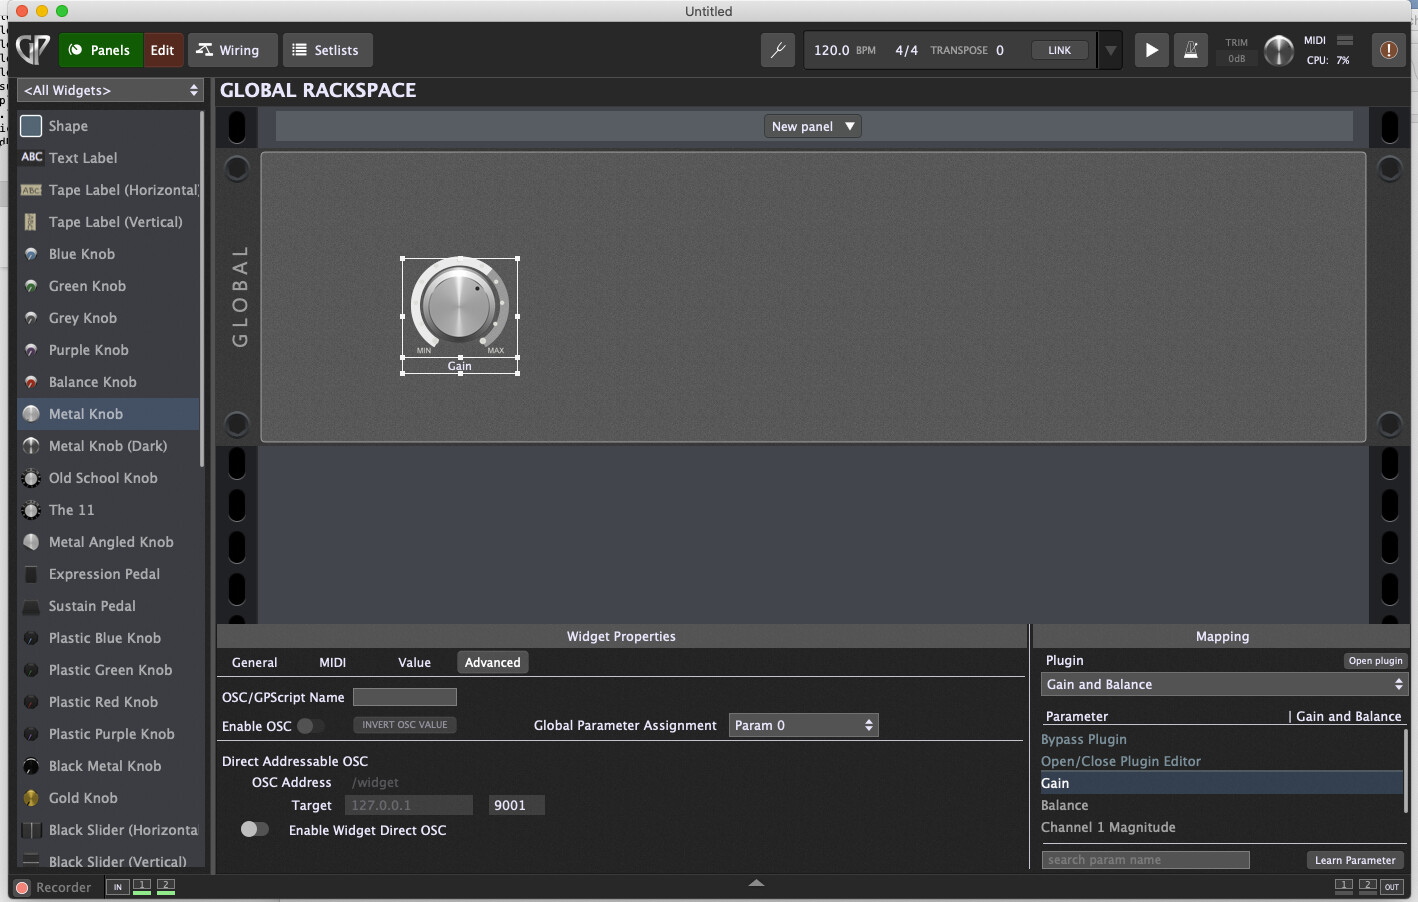Open the MIDI properties tab

[333, 662]
